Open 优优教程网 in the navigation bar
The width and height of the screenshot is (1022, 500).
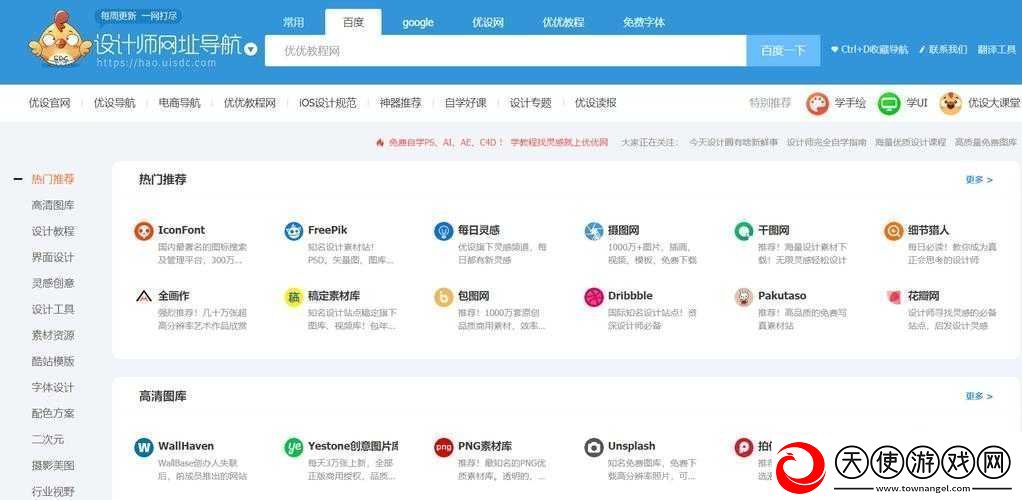point(250,103)
